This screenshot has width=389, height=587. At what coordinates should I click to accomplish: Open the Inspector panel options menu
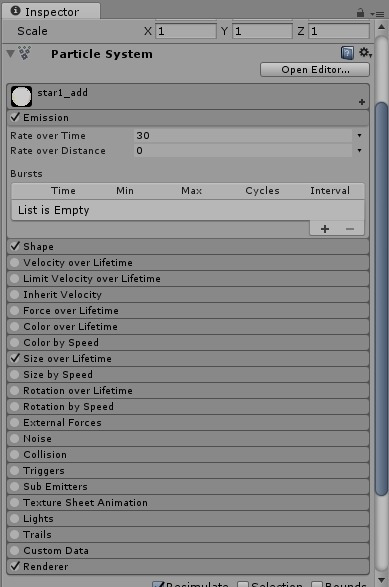377,14
